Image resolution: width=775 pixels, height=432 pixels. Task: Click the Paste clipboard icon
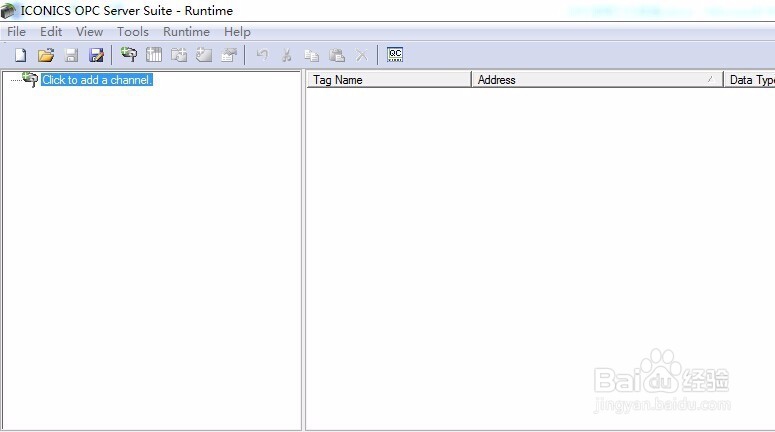point(337,55)
